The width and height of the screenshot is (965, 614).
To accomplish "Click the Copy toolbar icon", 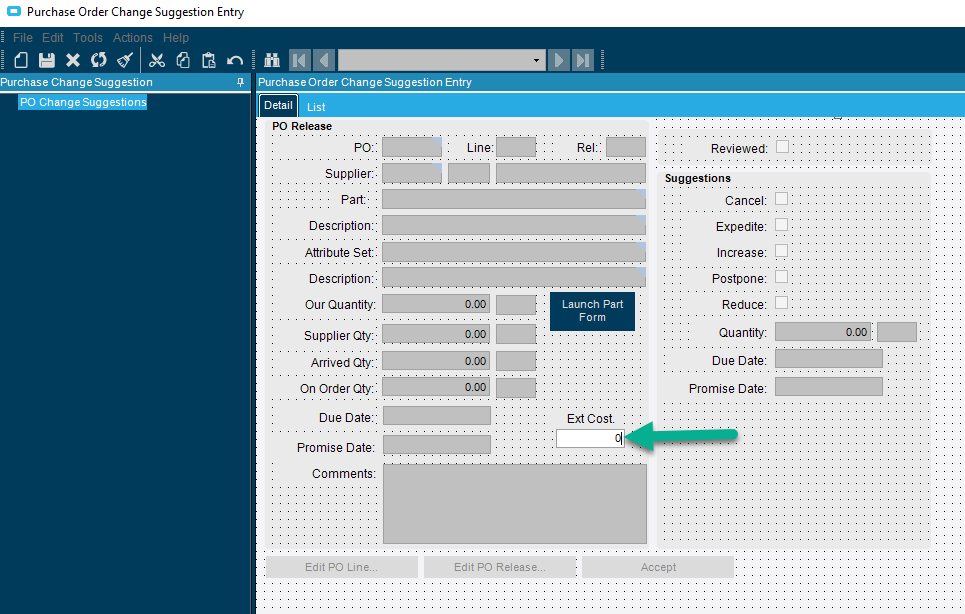I will (183, 60).
